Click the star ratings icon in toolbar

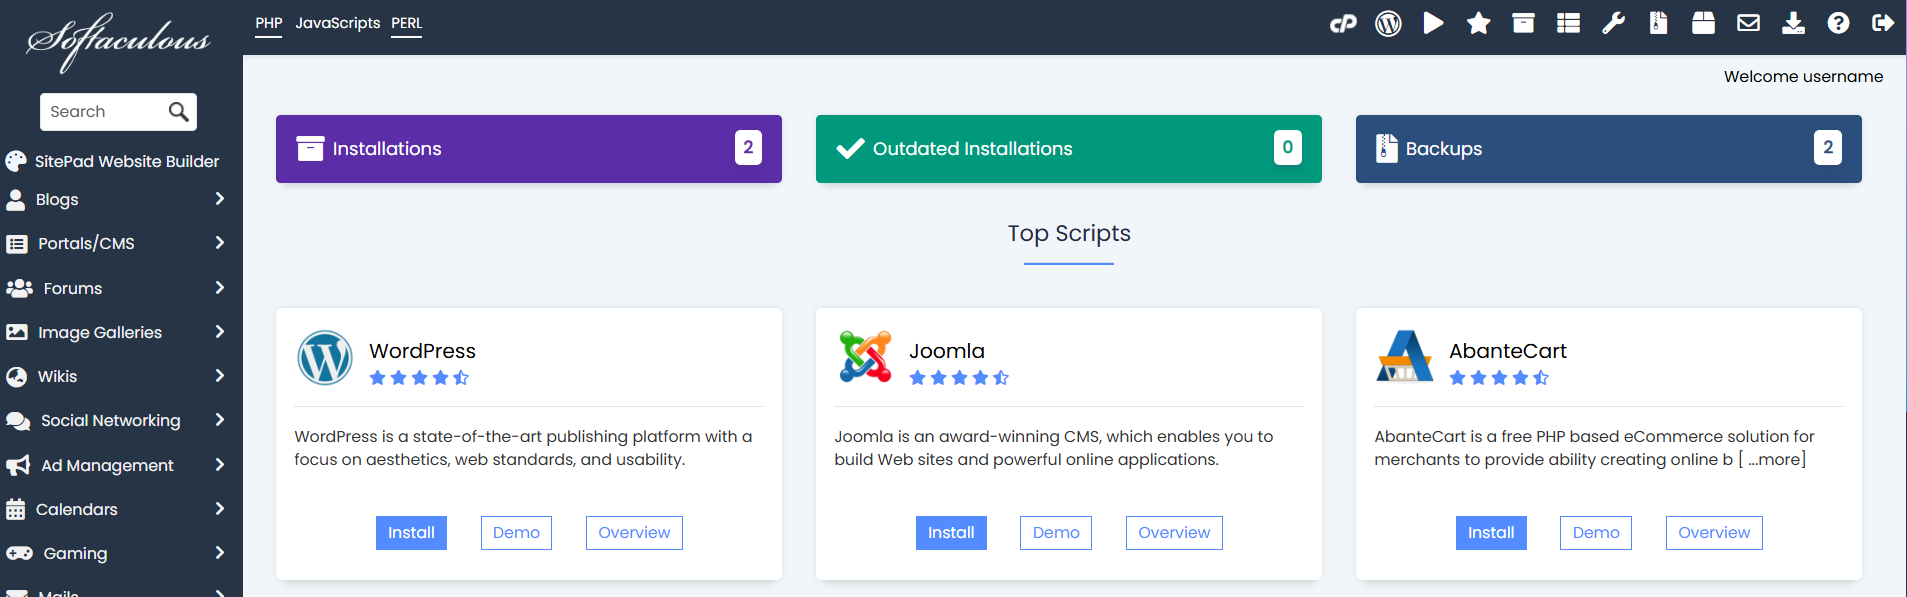click(x=1478, y=23)
